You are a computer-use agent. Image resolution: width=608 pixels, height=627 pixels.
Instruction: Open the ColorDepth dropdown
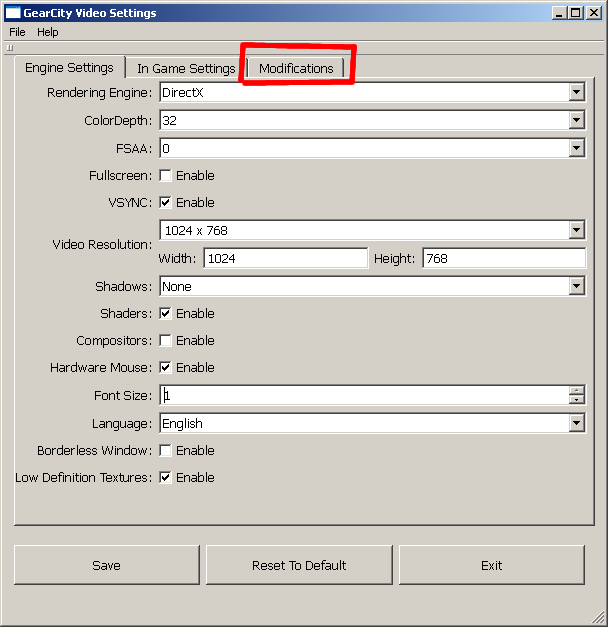coord(576,121)
